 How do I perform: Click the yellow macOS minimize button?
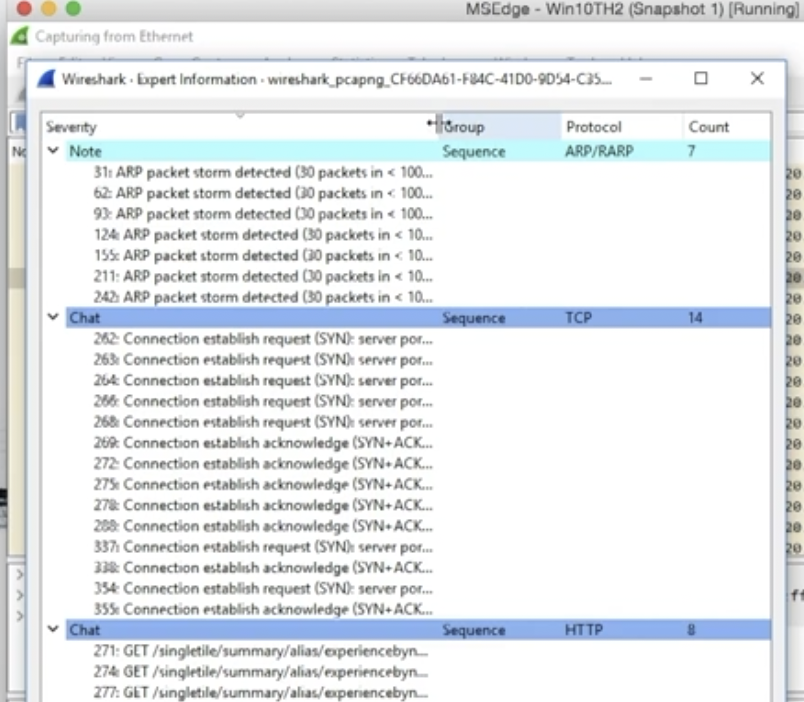(49, 8)
